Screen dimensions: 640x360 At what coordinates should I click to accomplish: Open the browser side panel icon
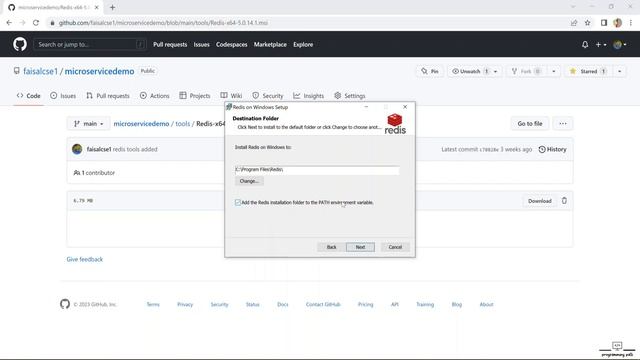(604, 23)
